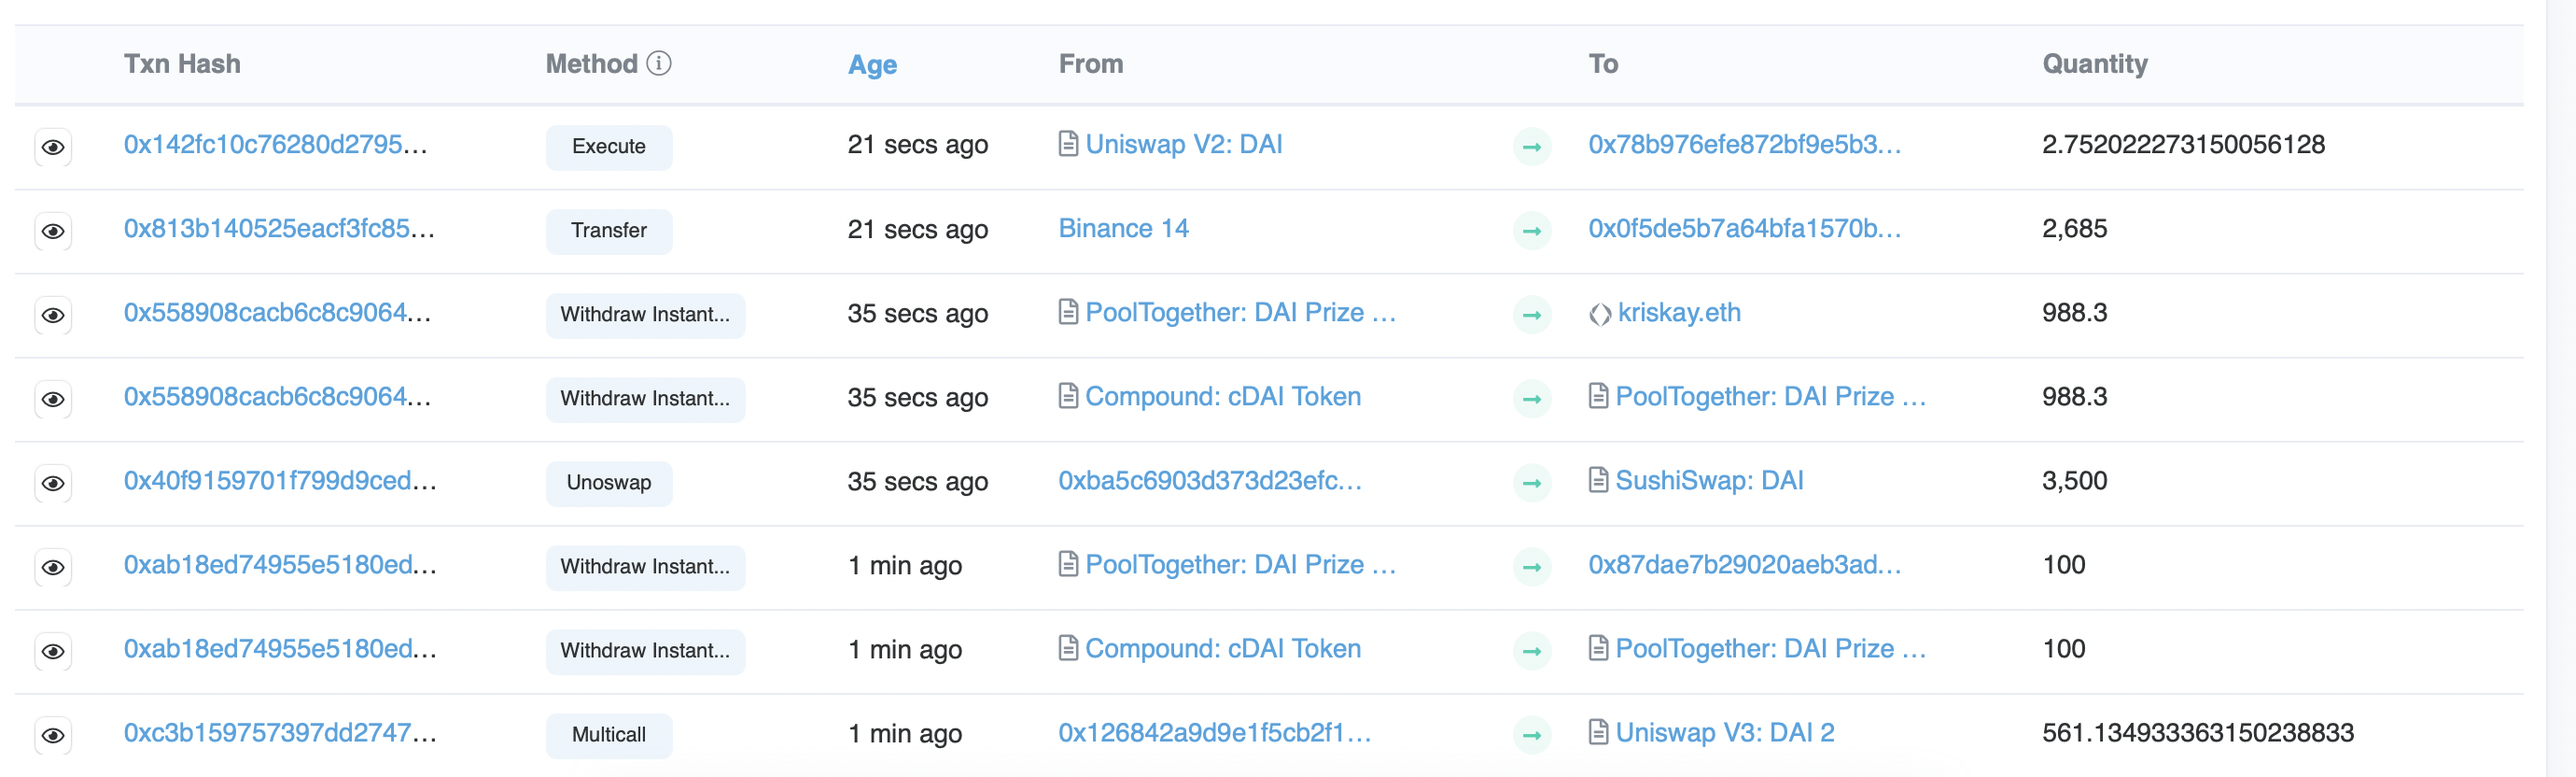Open transaction 0xc3b159757397dd2747…
Screen dimensions: 2576x777
[280, 732]
